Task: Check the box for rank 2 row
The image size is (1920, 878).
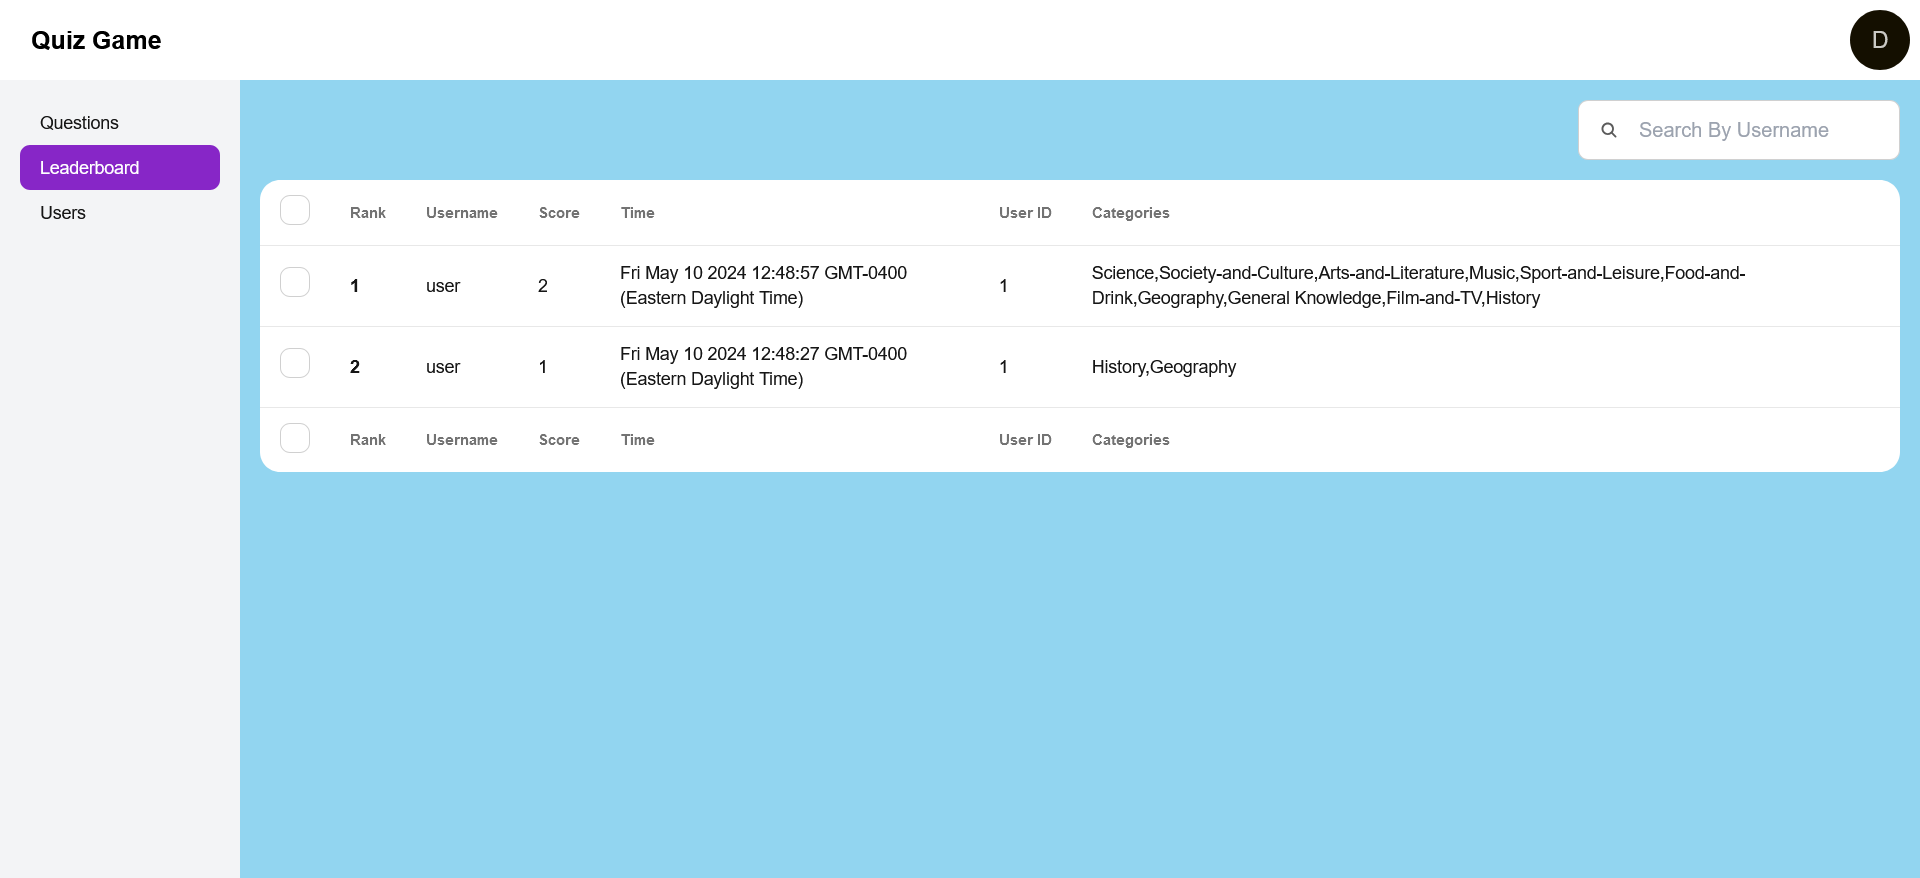Action: (295, 364)
